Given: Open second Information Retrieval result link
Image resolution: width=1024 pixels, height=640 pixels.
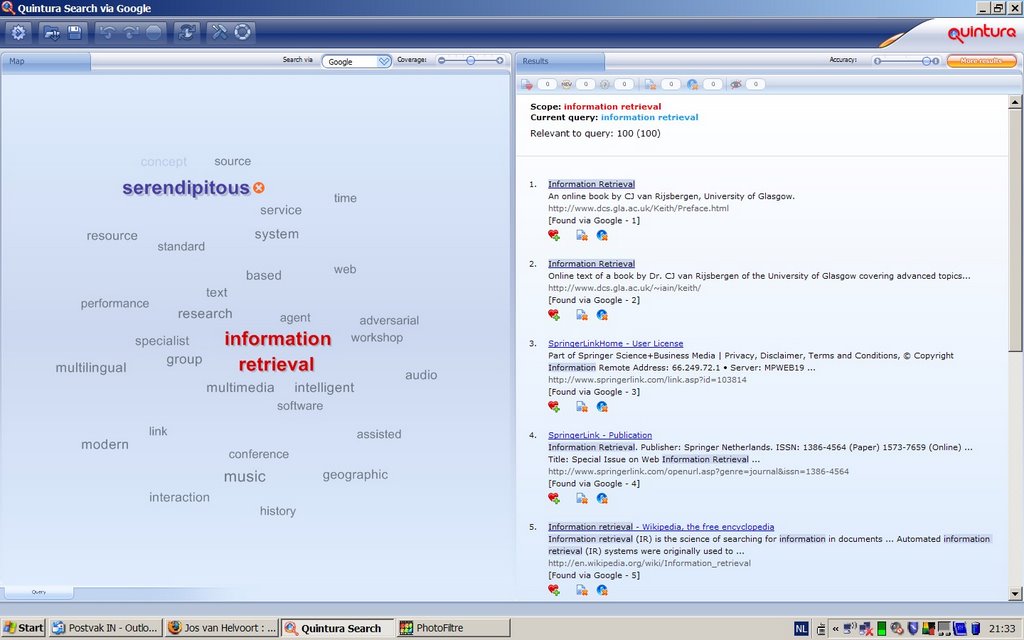Looking at the screenshot, I should 591,264.
